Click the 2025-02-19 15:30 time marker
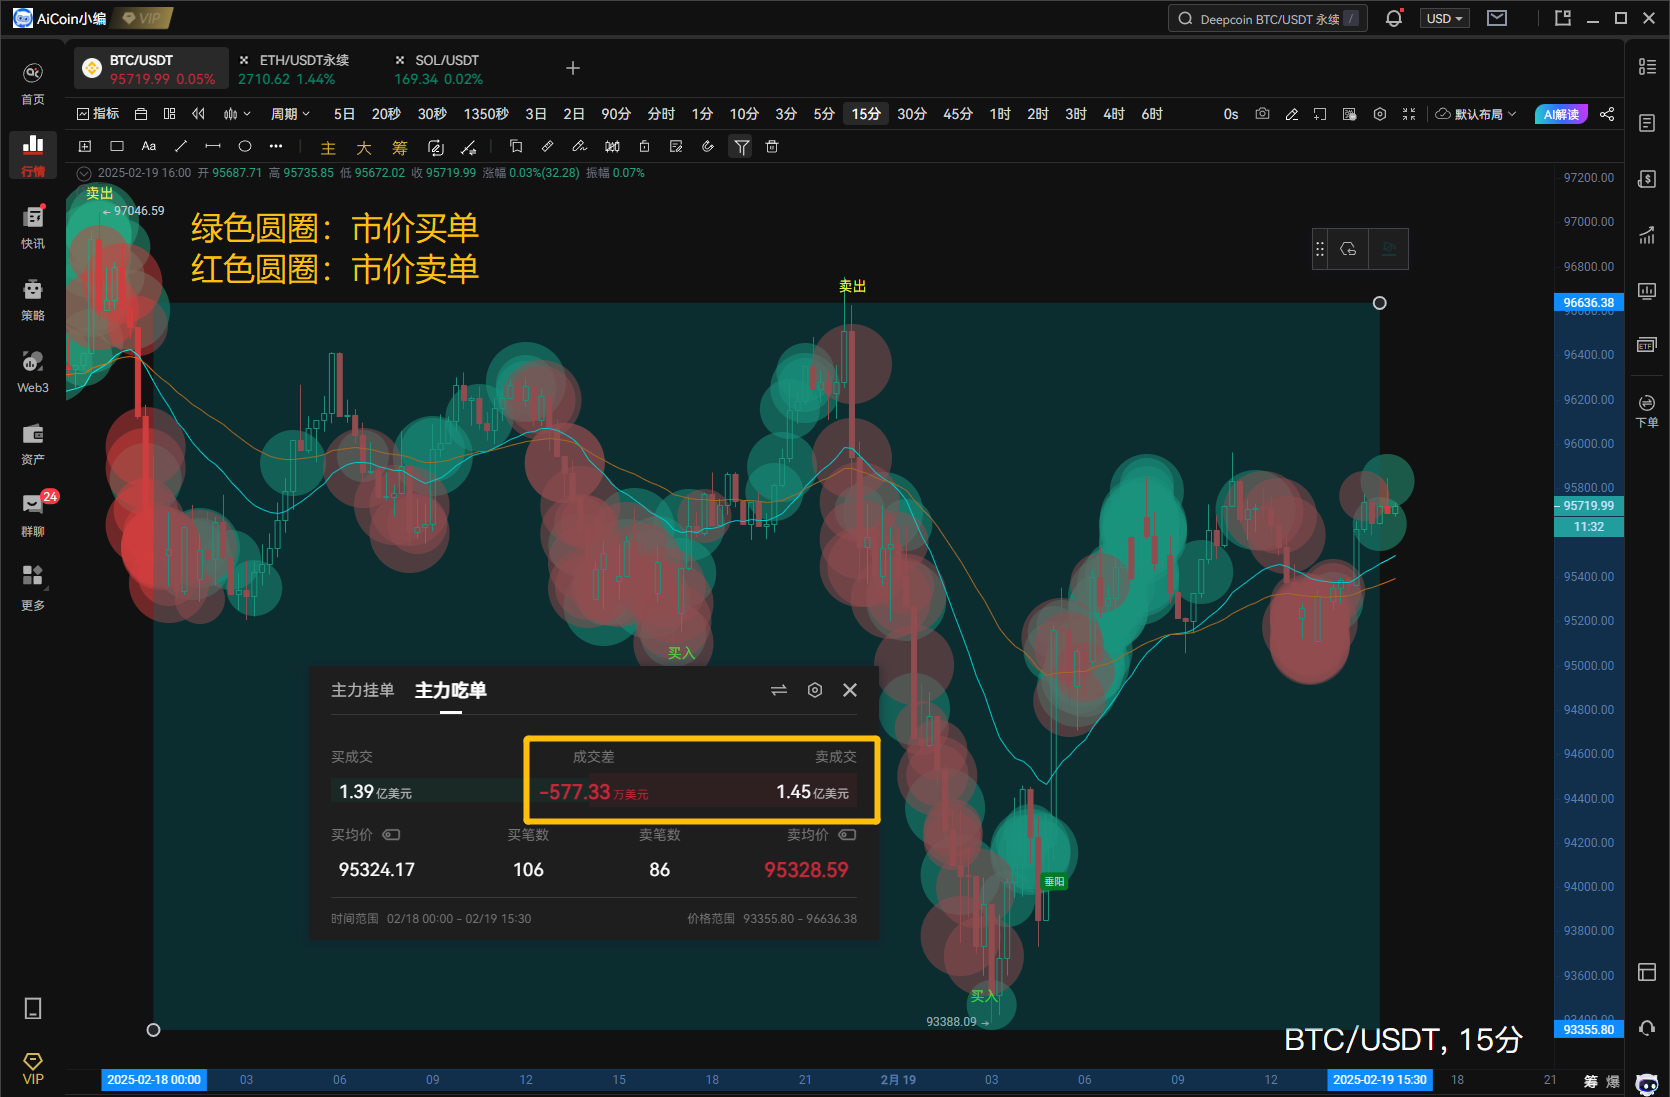This screenshot has width=1670, height=1097. coord(1380,1080)
